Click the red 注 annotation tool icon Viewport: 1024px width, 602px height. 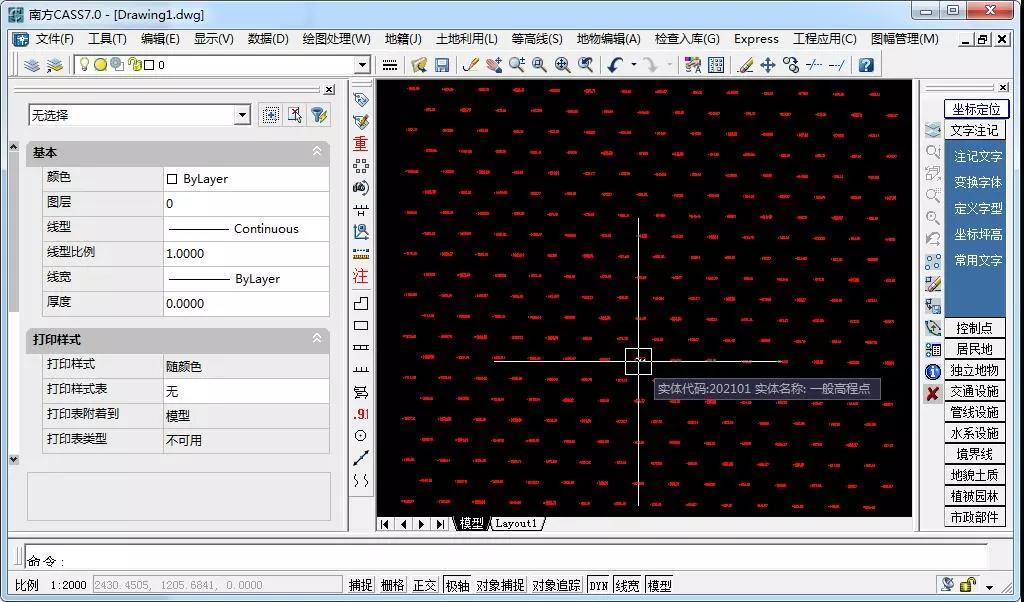coord(360,276)
